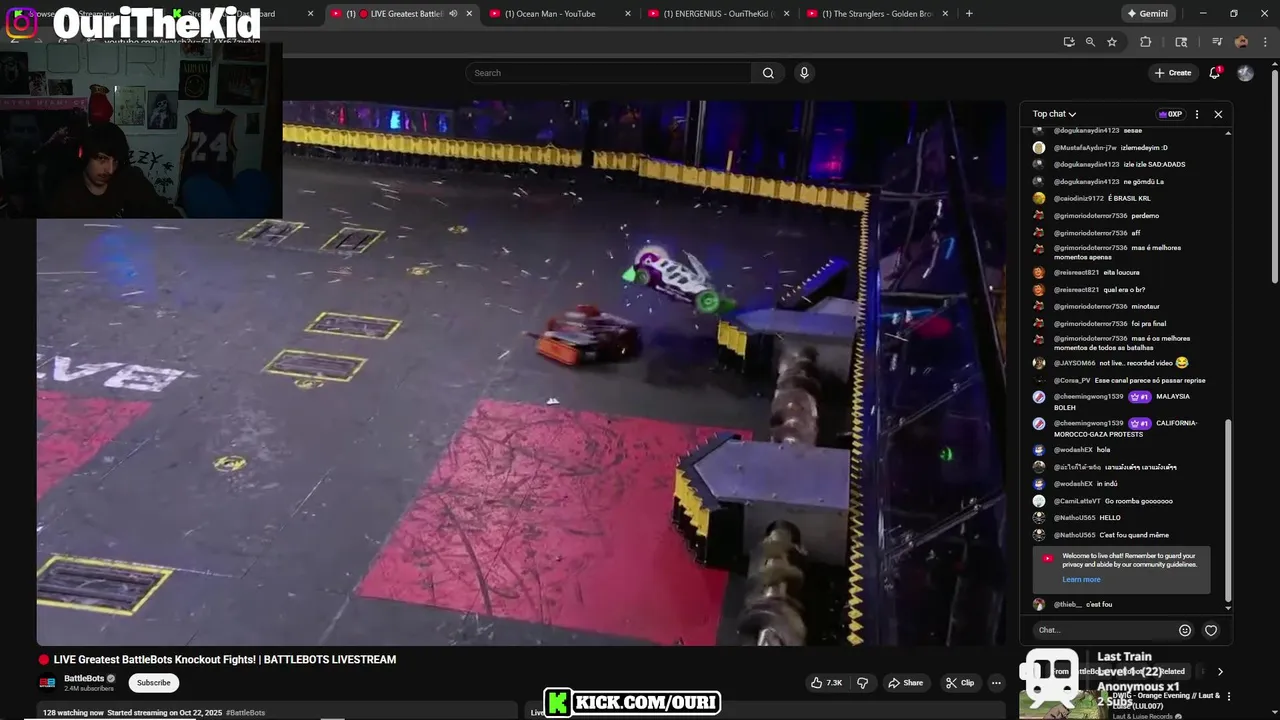1280x720 pixels.
Task: Open Chrome zoom magnifier in address bar
Action: point(1090,42)
